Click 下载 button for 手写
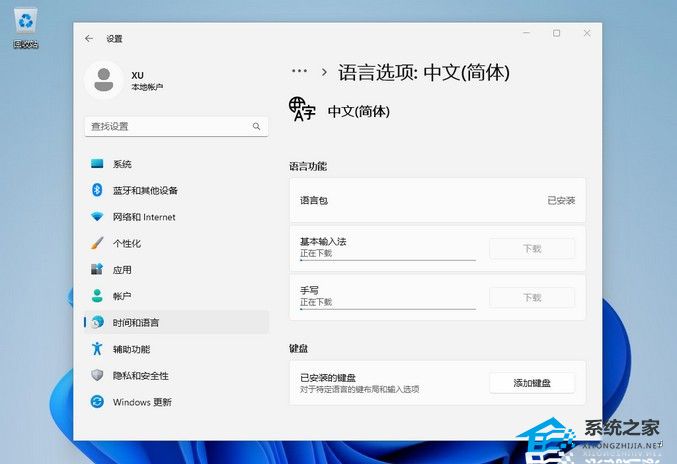 point(532,297)
